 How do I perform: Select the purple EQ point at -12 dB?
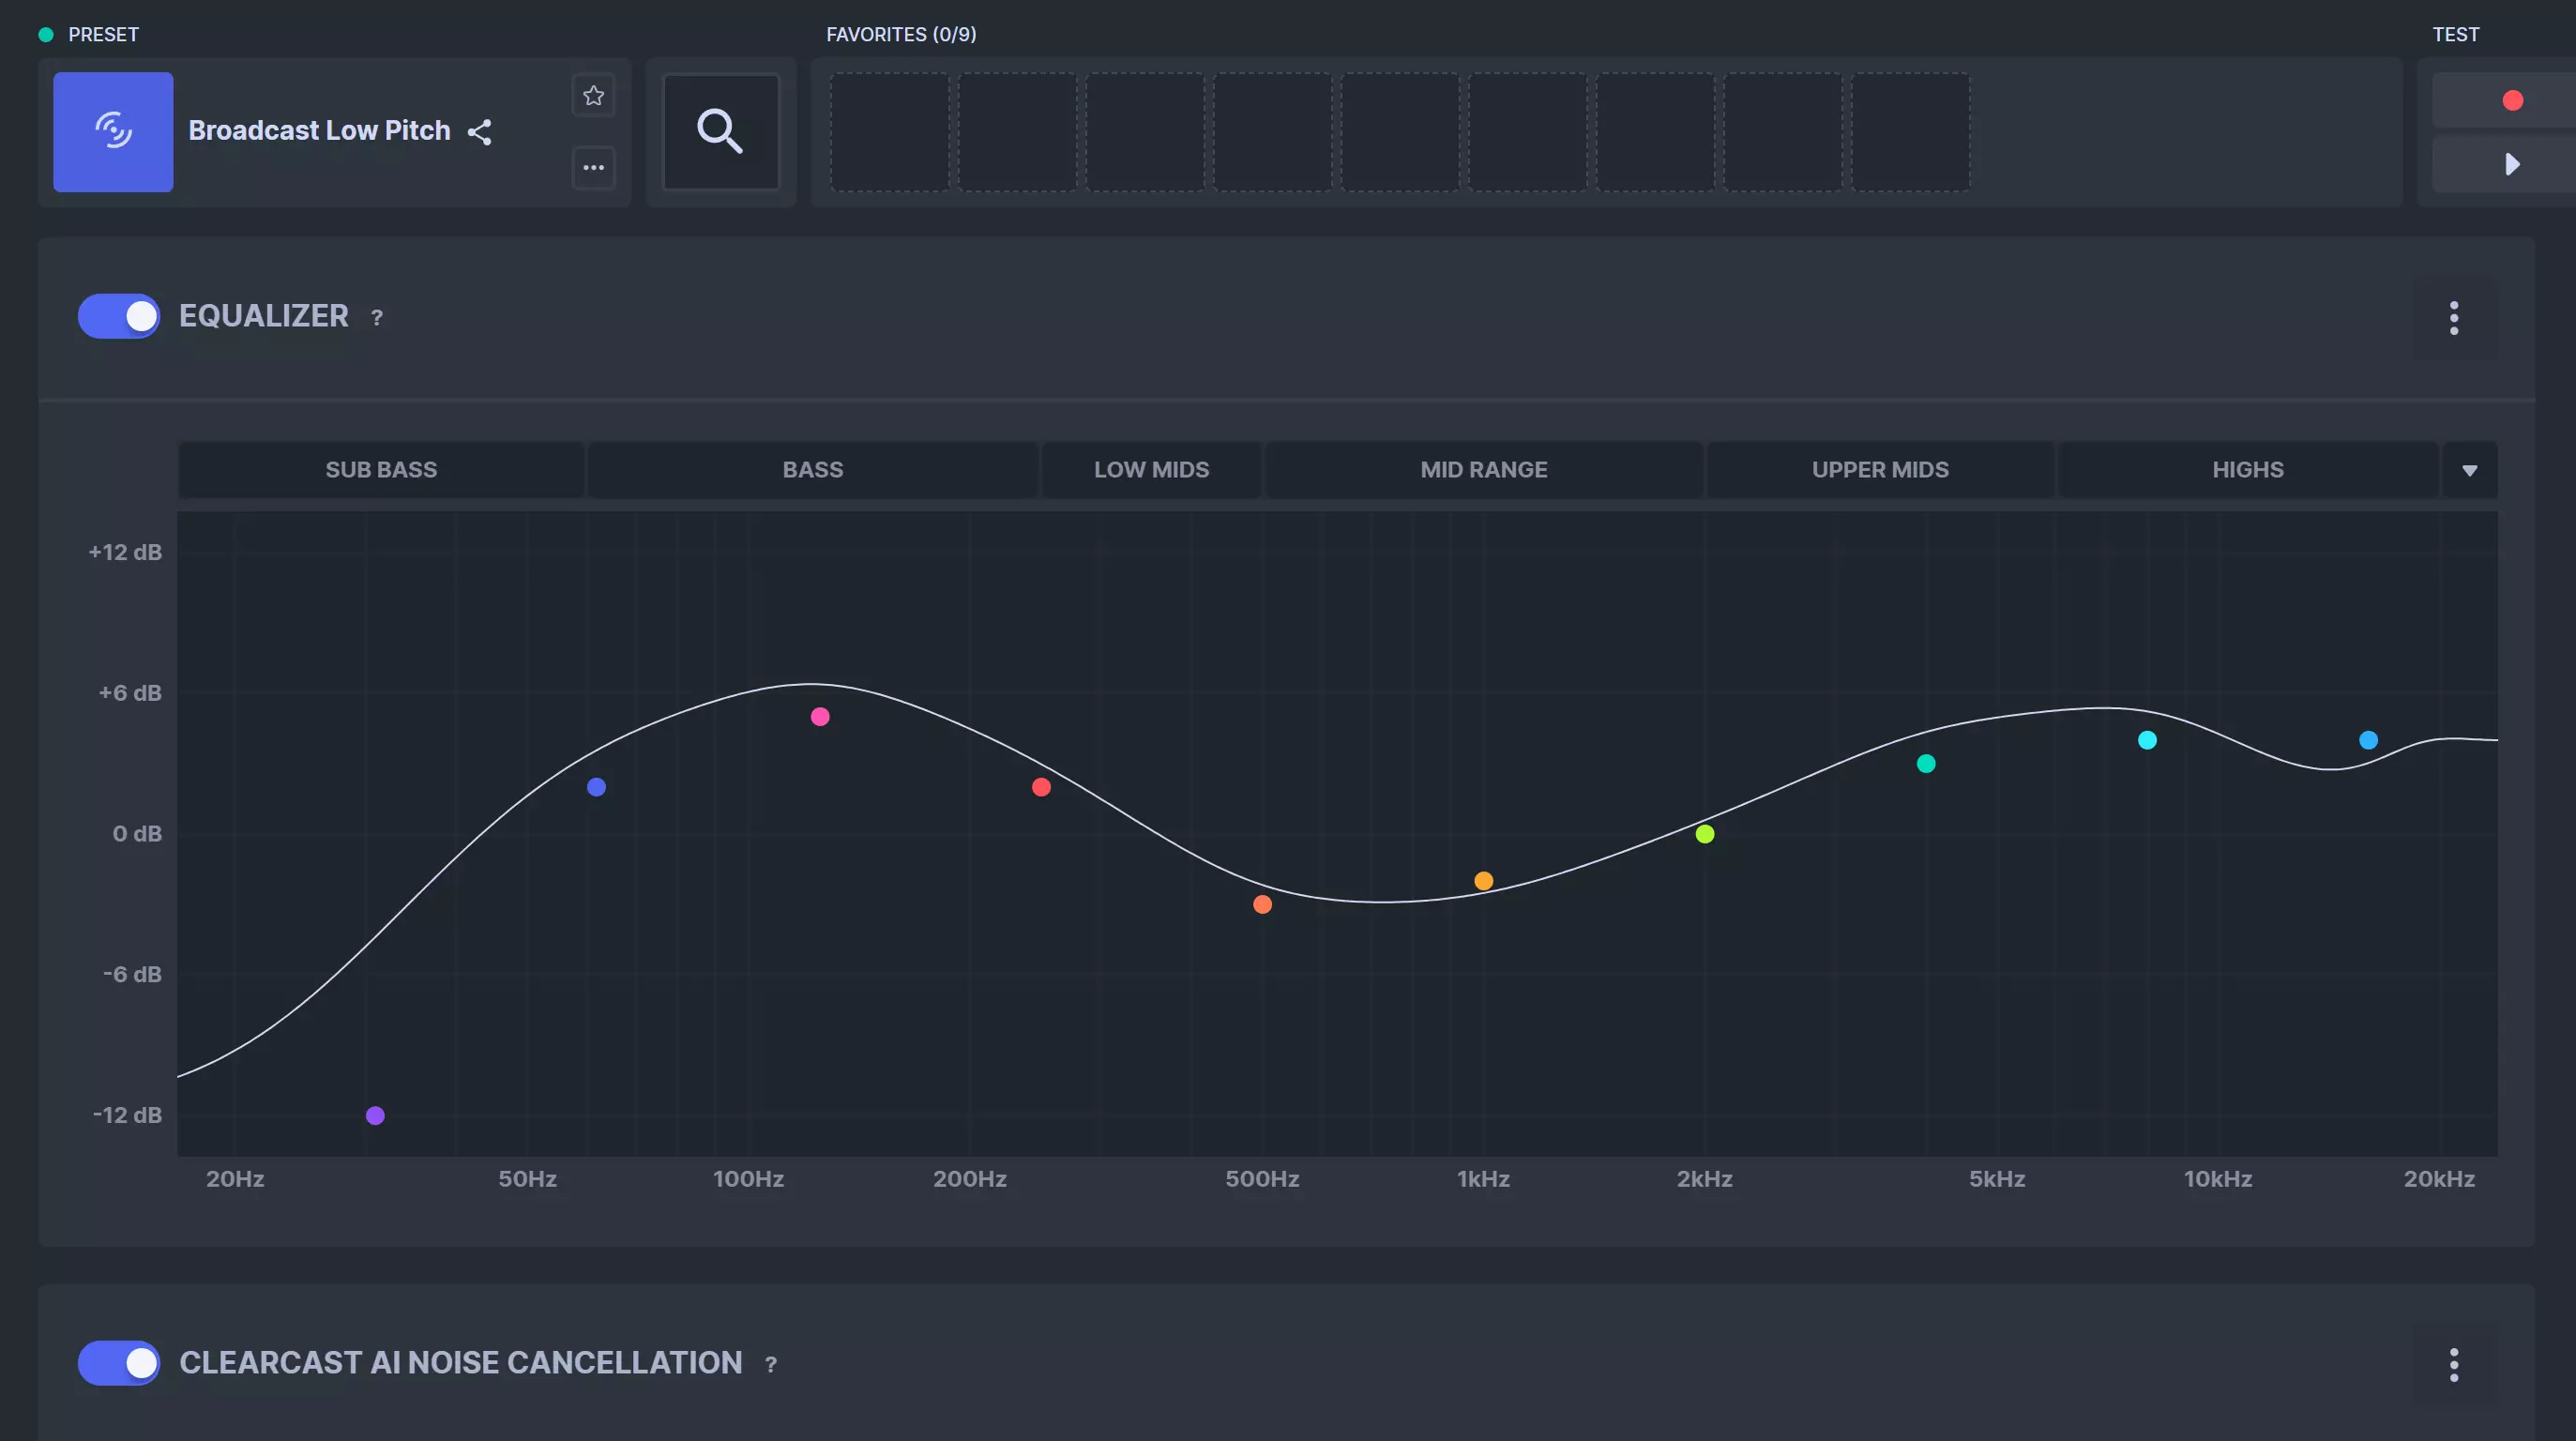coord(375,1116)
